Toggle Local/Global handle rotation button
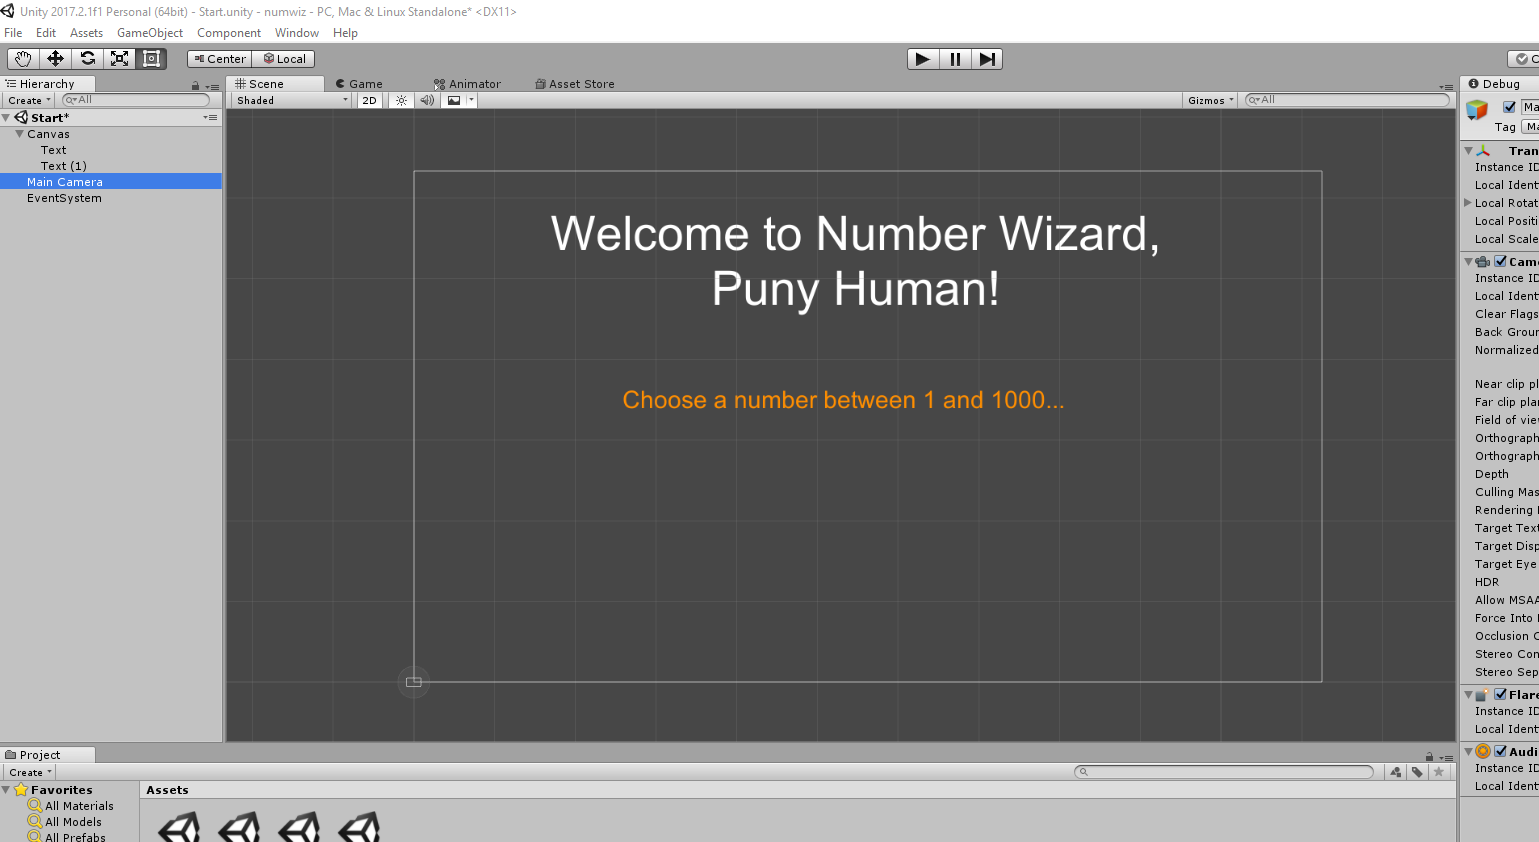Viewport: 1539px width, 842px height. (284, 59)
